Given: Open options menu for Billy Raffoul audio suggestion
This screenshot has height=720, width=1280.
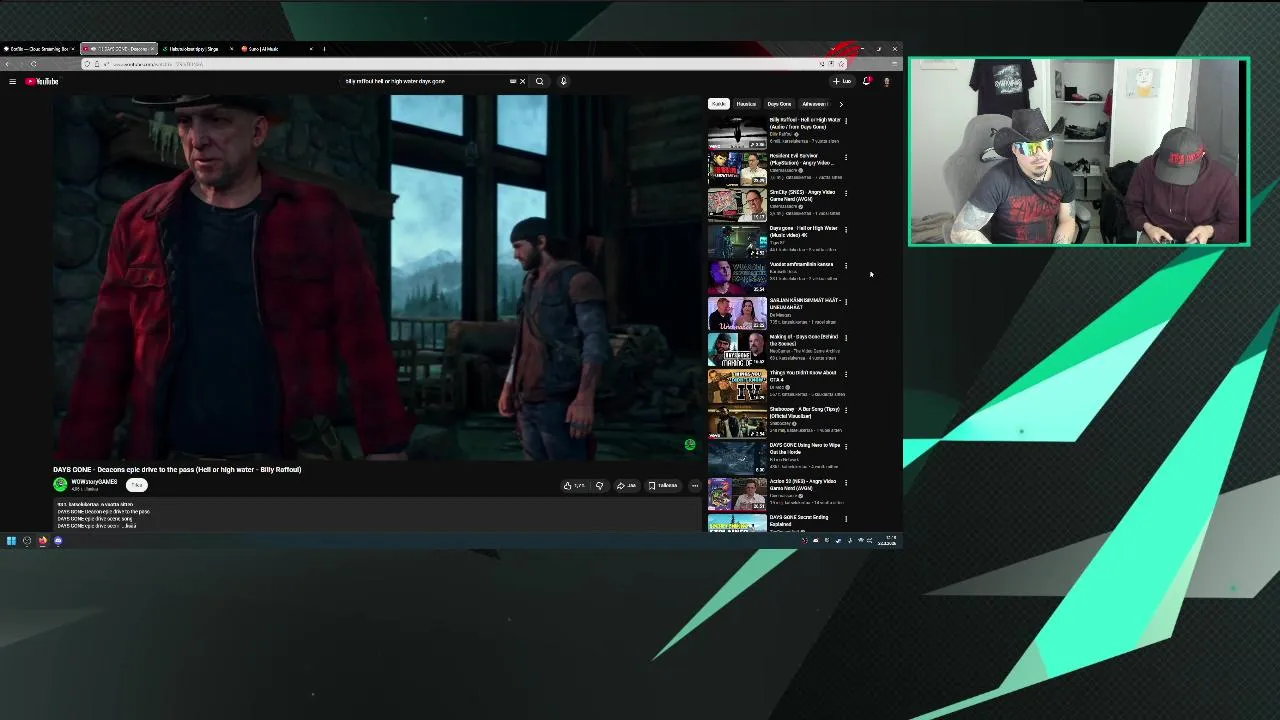Looking at the screenshot, I should tap(846, 121).
